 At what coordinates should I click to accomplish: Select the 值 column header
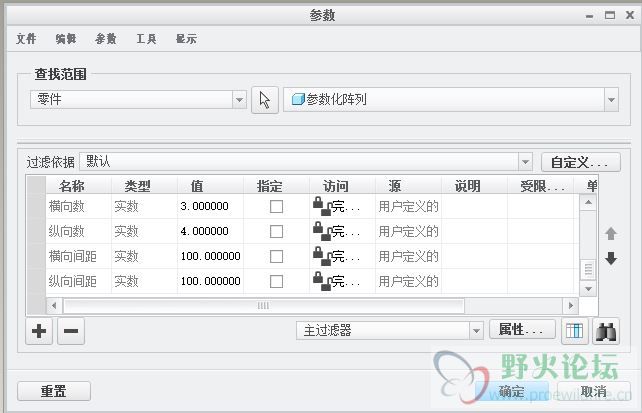(x=210, y=186)
